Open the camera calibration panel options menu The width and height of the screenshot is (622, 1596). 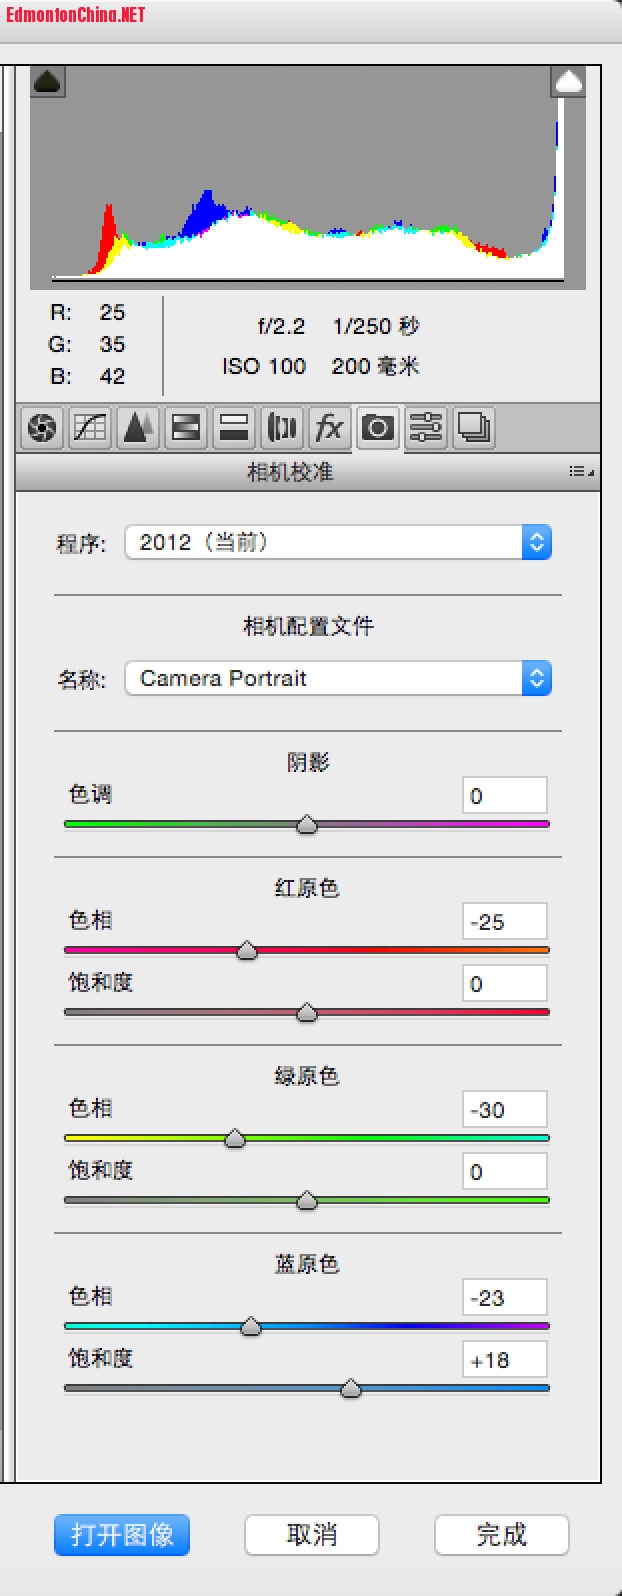coord(581,471)
